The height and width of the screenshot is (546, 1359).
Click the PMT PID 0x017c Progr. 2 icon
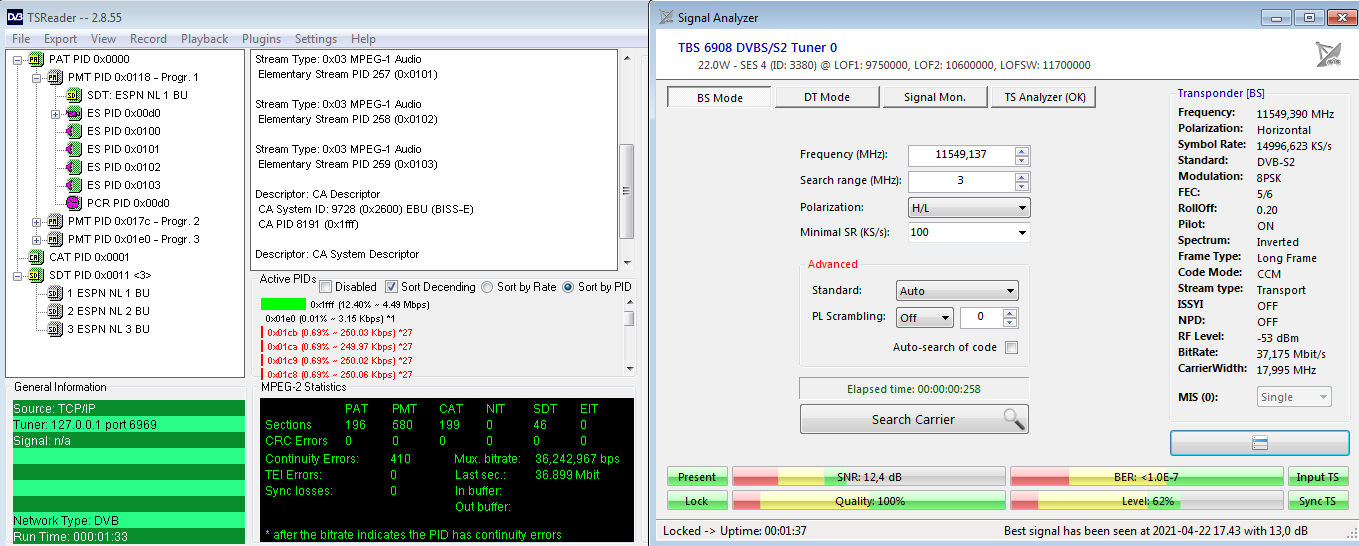click(55, 221)
